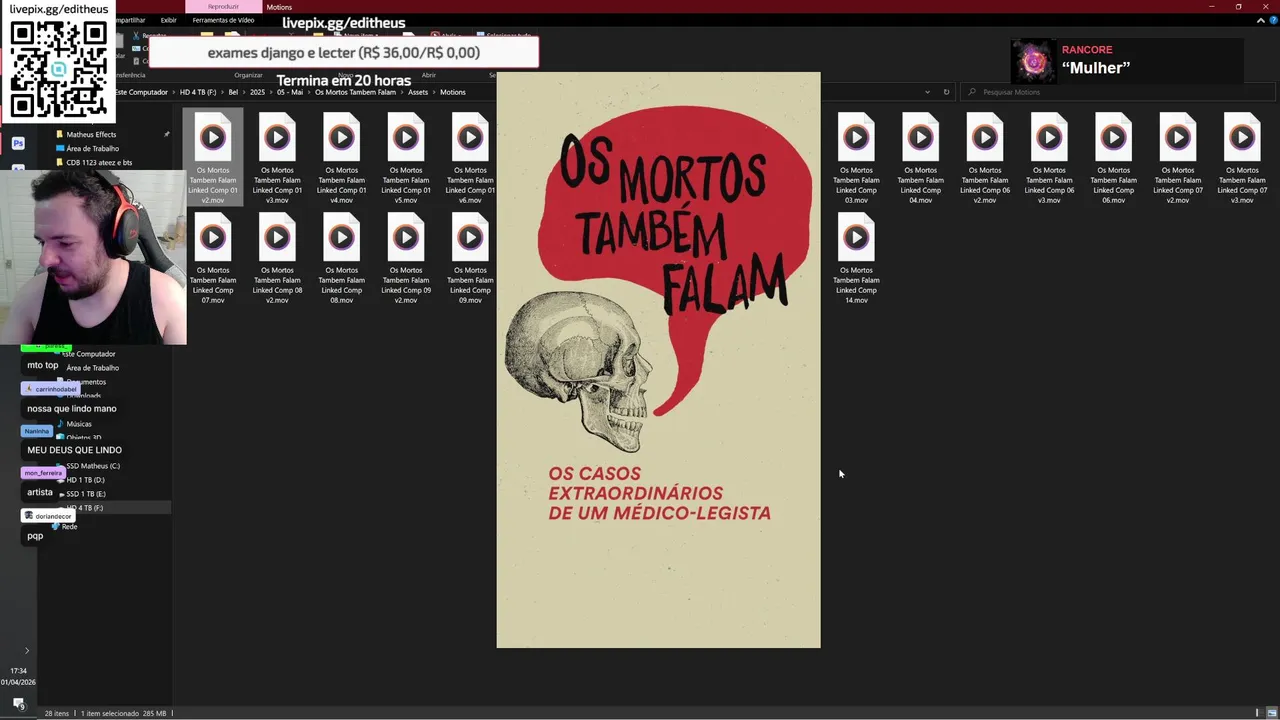
Task: Select file Linked Comp 06 v2.mov
Action: pos(984,156)
